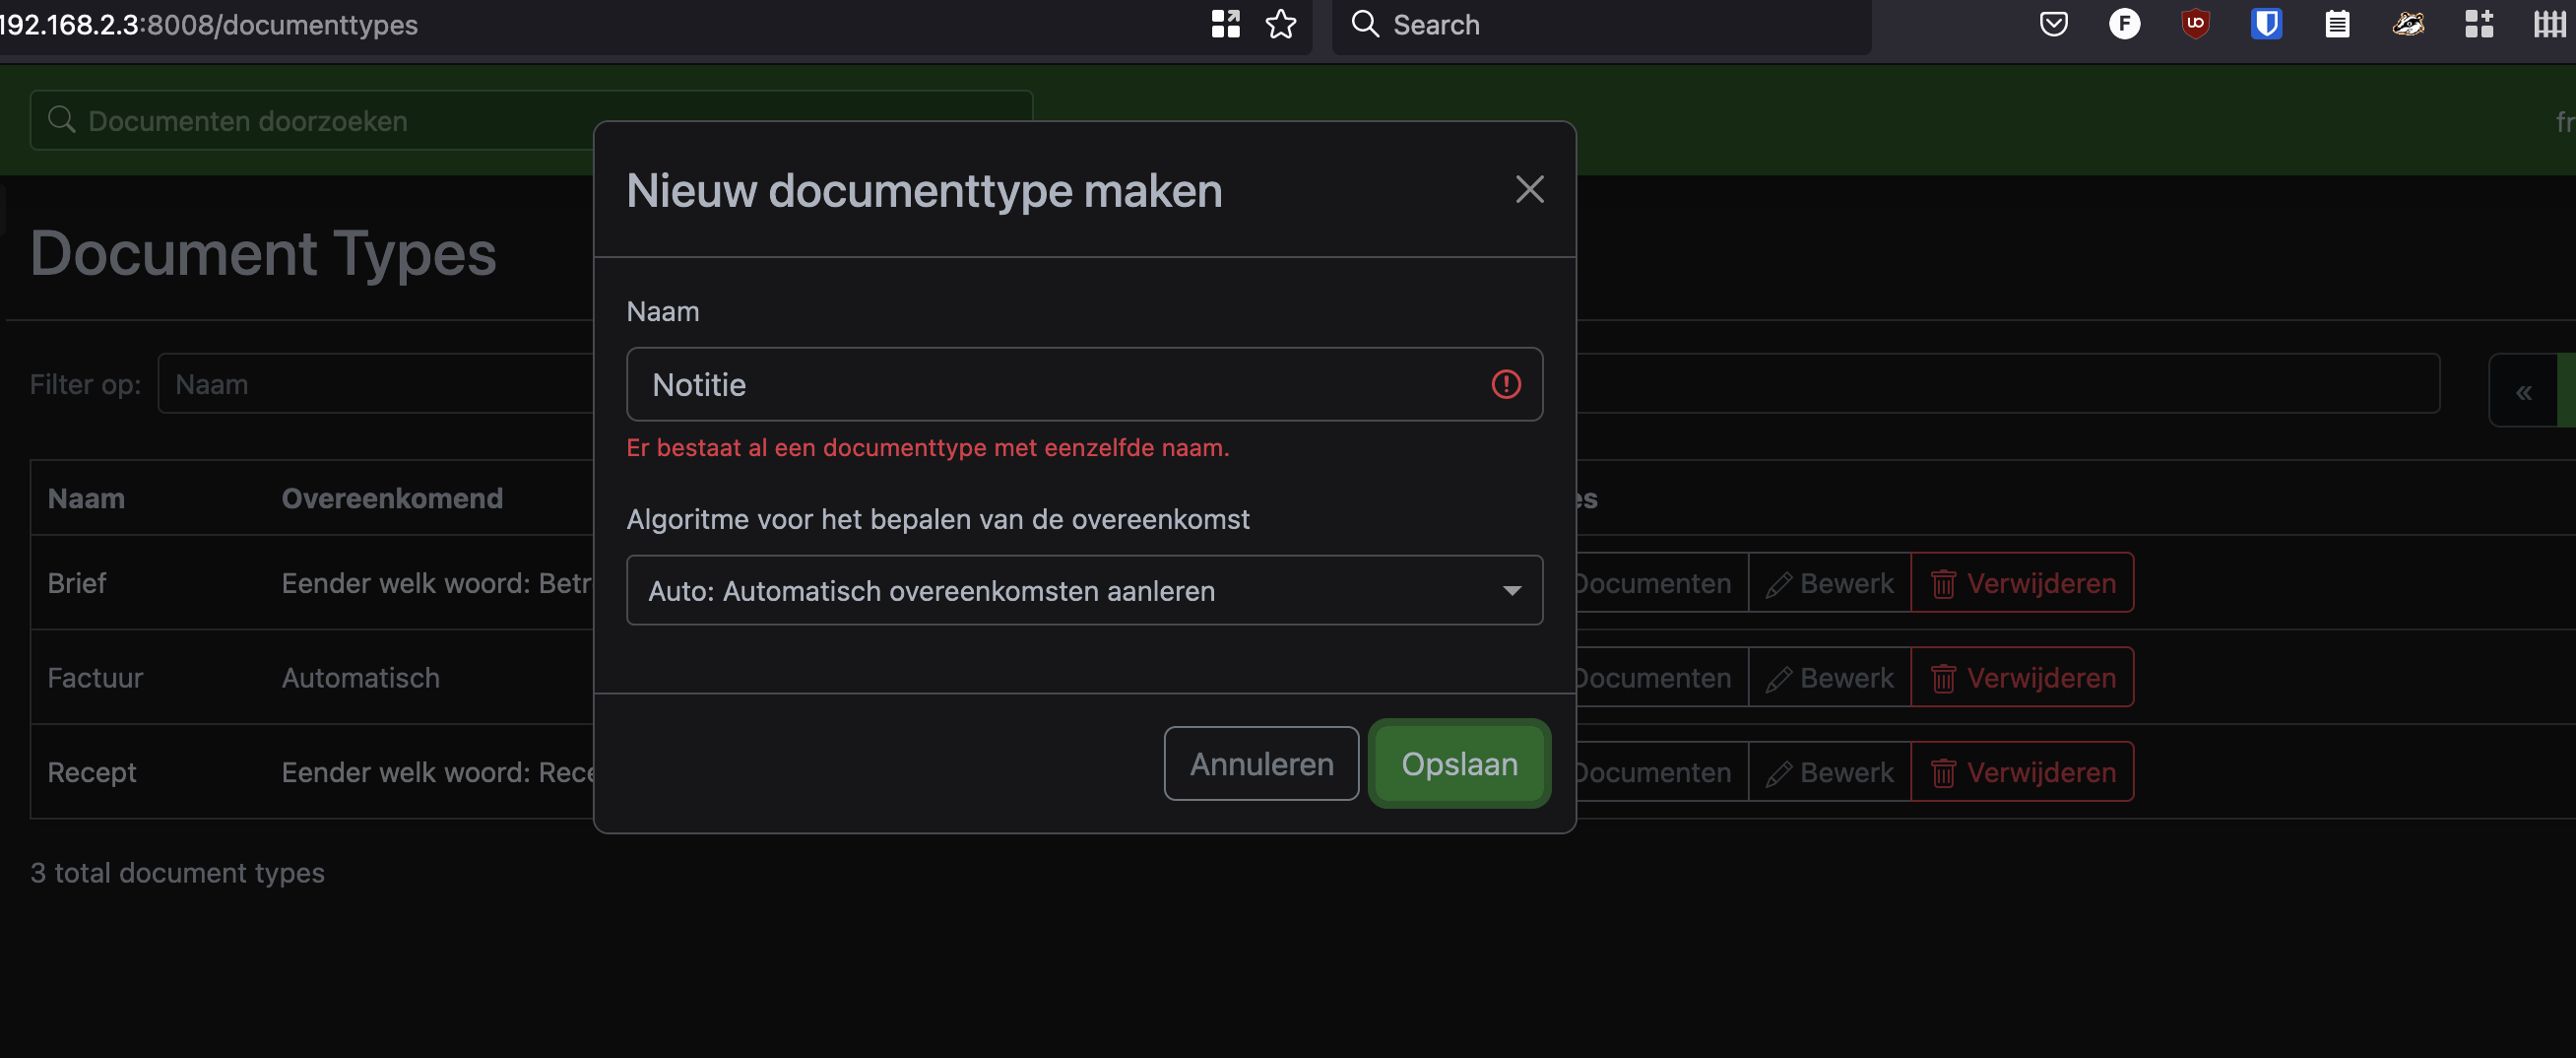Click the notes page extension icon

point(2337,24)
